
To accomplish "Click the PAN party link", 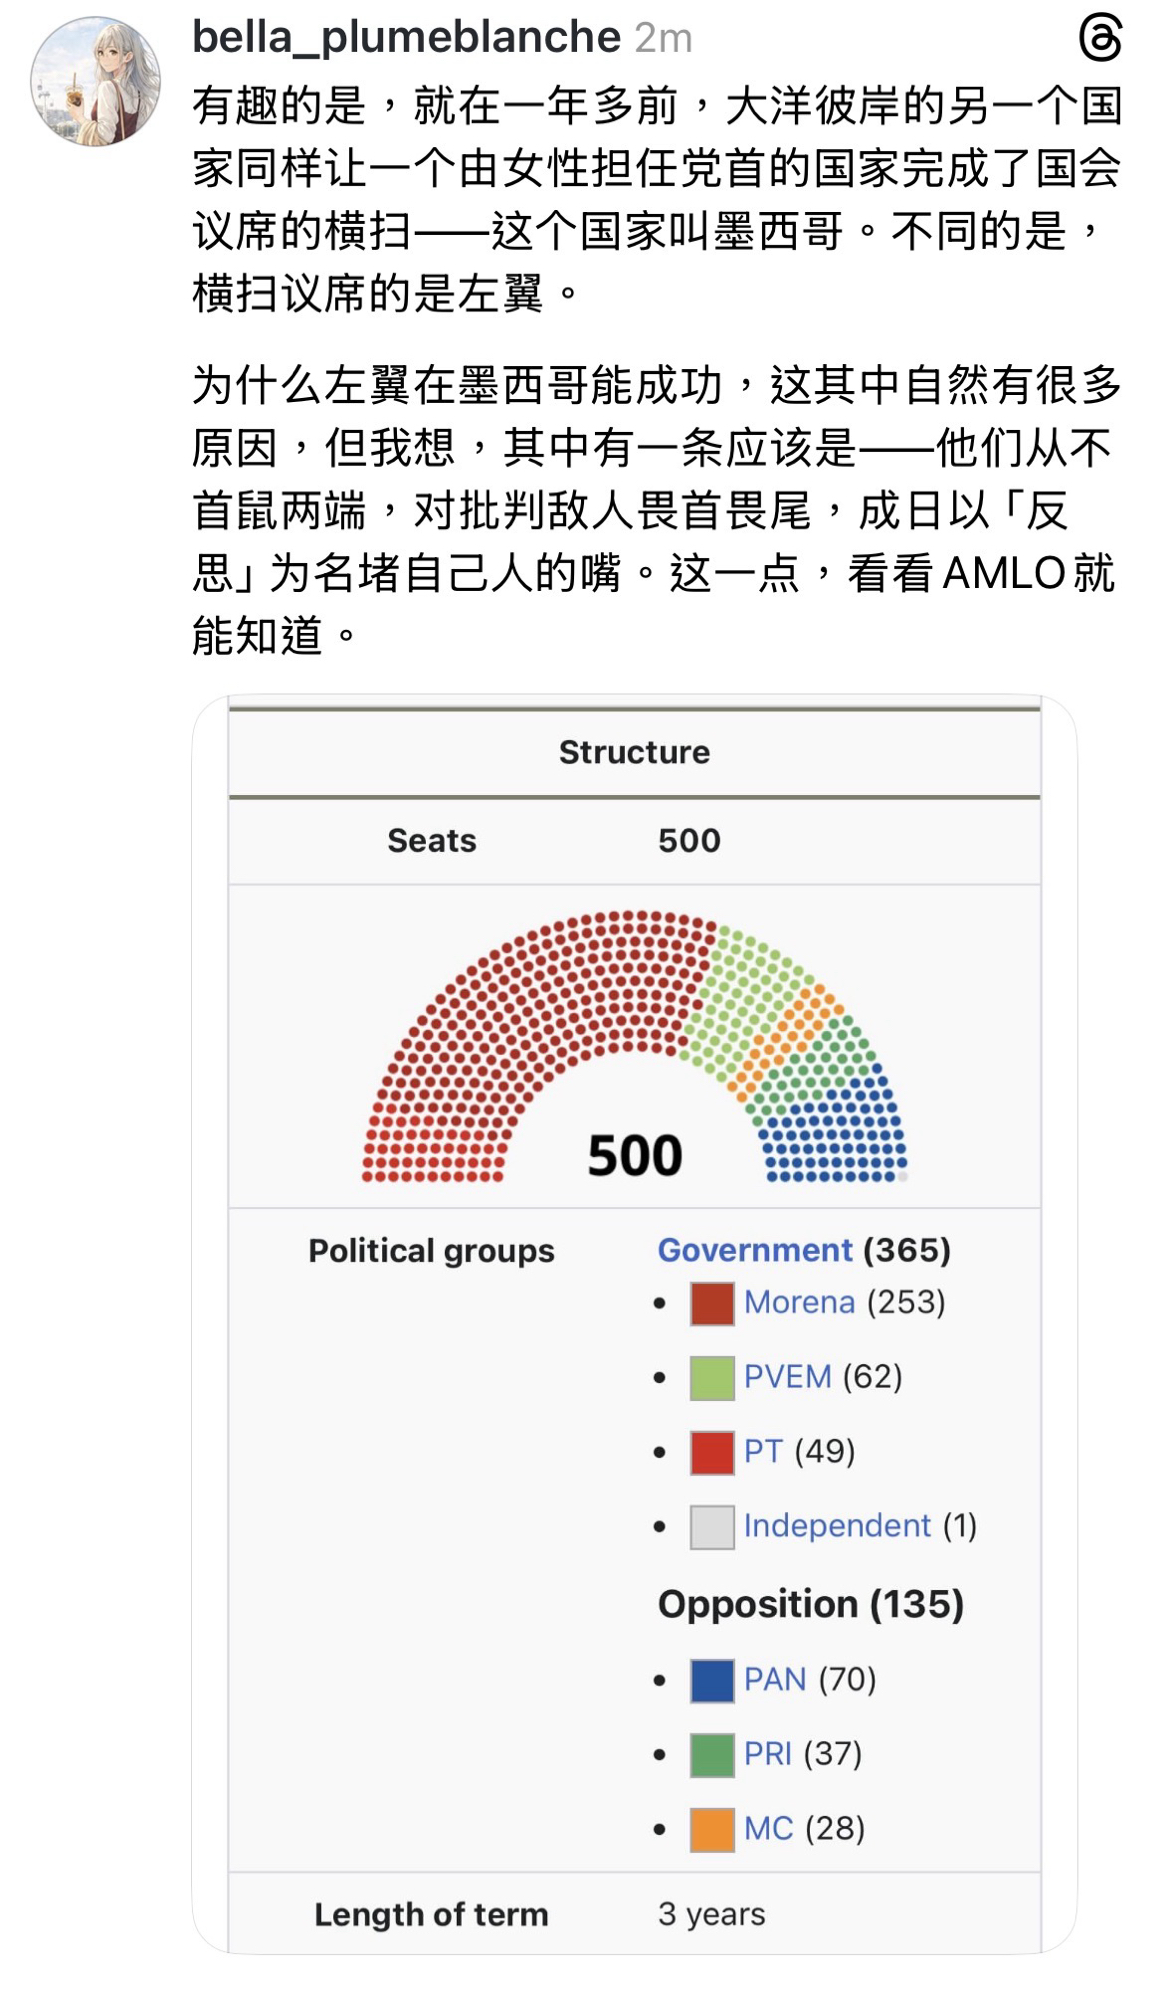I will [x=775, y=1679].
